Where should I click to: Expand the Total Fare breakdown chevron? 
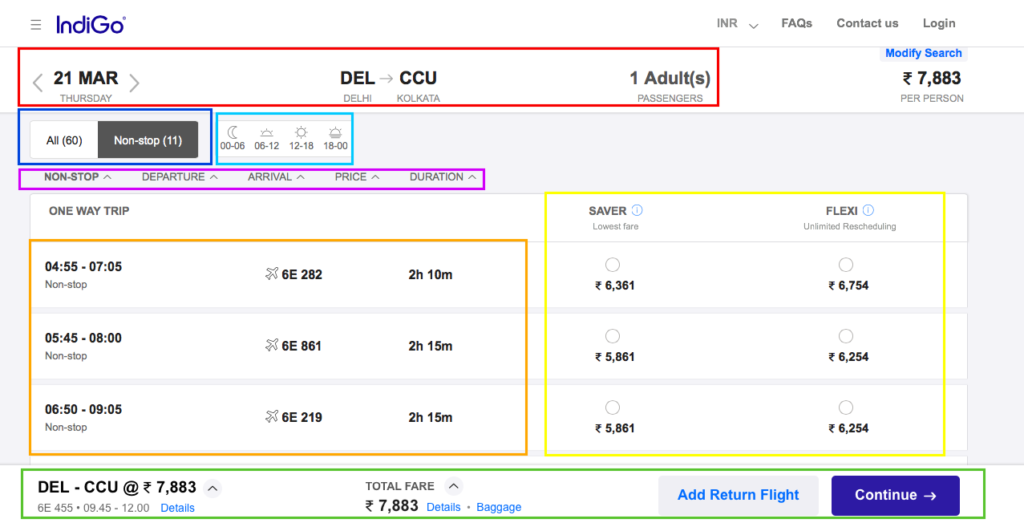tap(453, 487)
